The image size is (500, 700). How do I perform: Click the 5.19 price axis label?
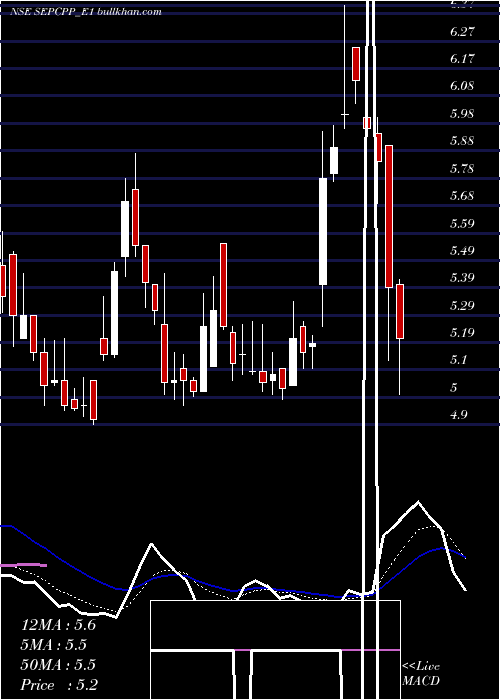(x=462, y=333)
